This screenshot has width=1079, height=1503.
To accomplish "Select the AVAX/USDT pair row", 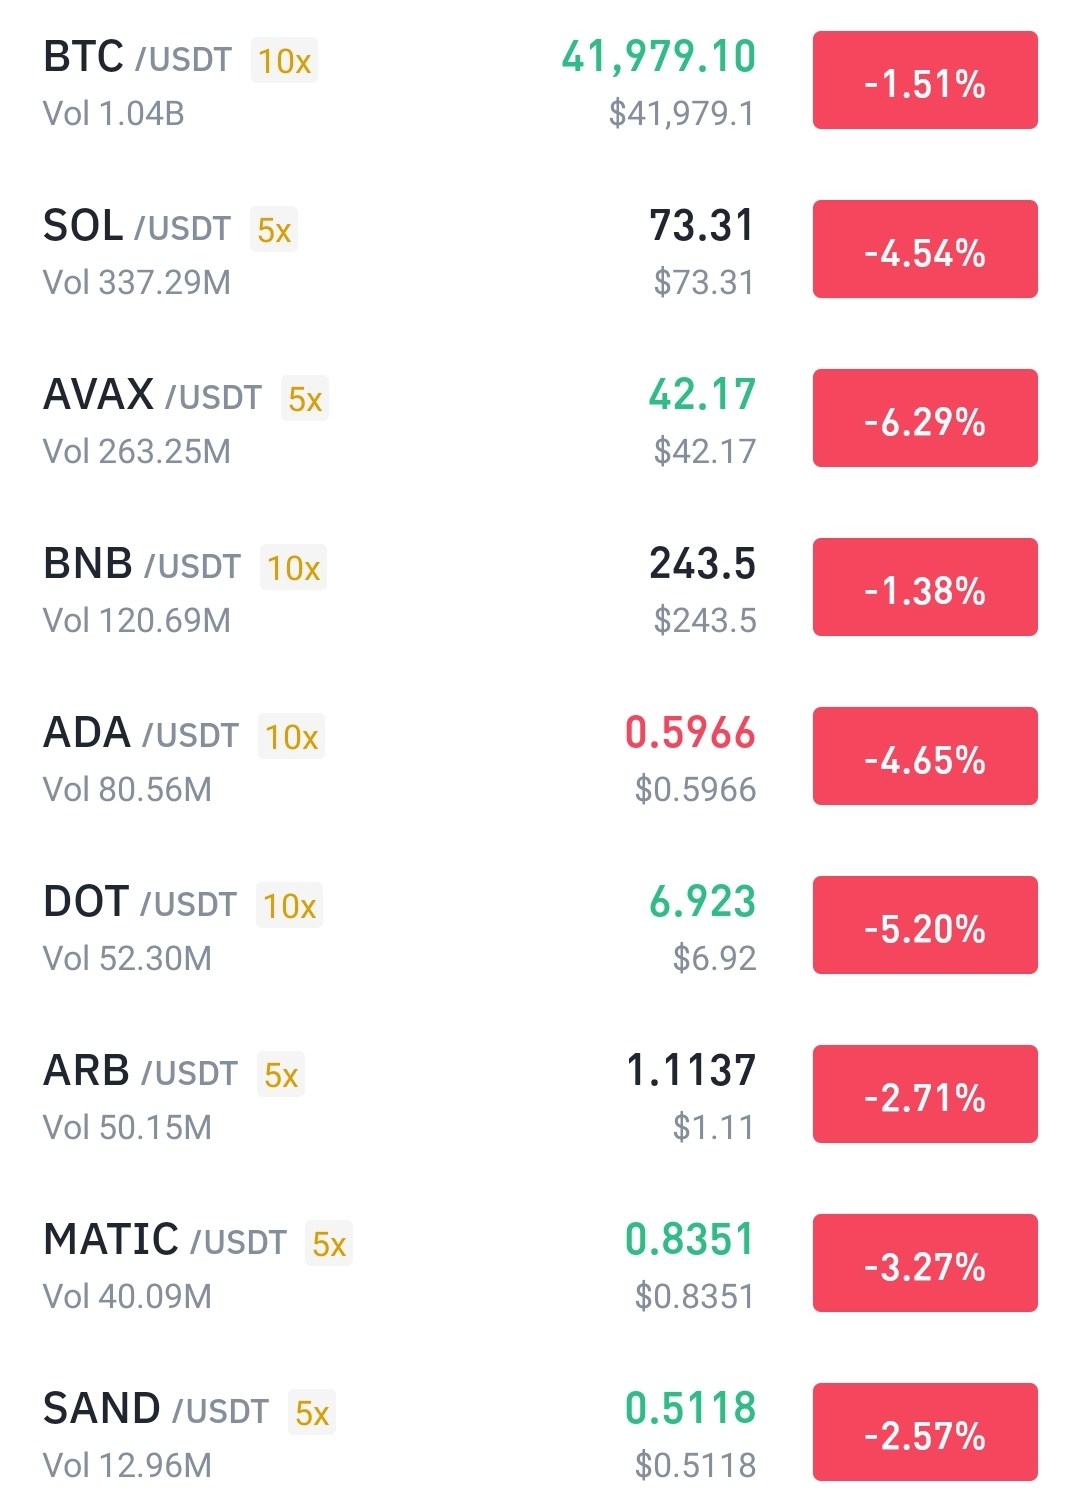I will click(152, 397).
